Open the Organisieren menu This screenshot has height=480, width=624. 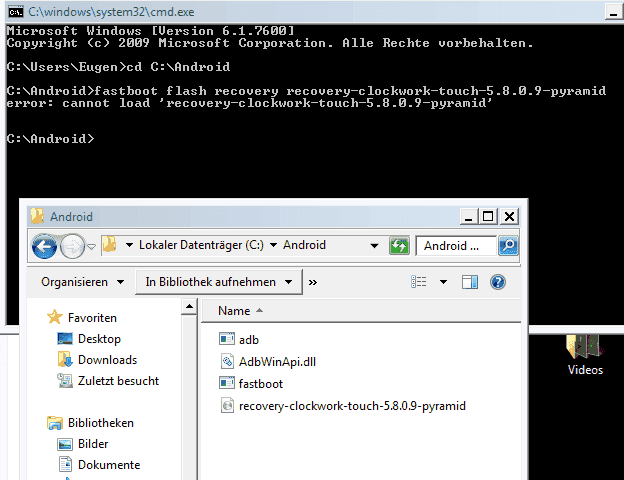[x=82, y=282]
